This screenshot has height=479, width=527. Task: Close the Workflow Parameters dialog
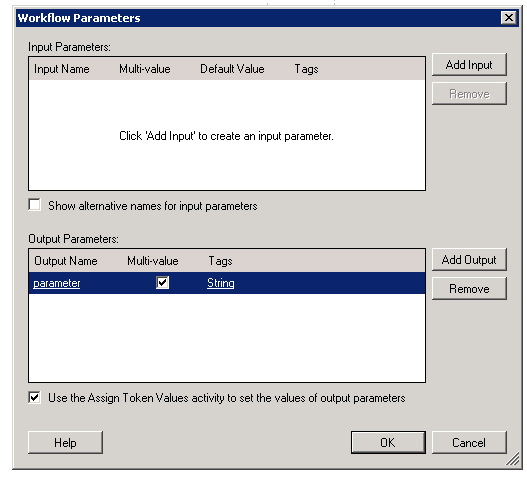point(509,17)
